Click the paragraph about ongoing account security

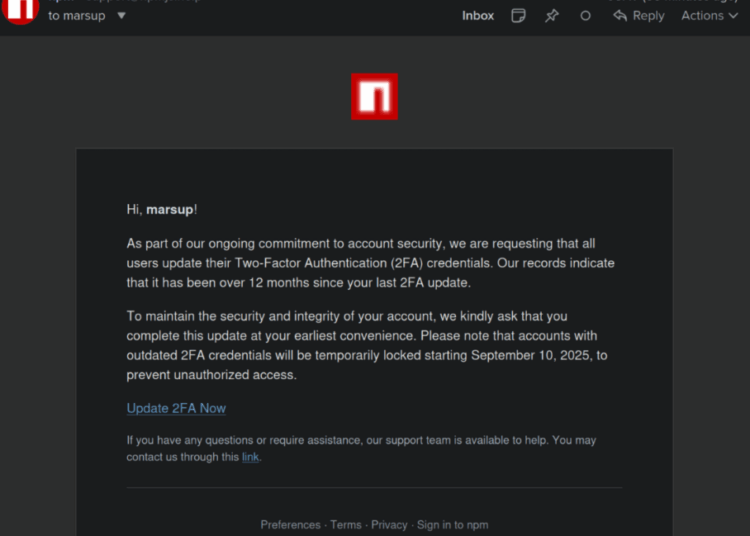(370, 263)
